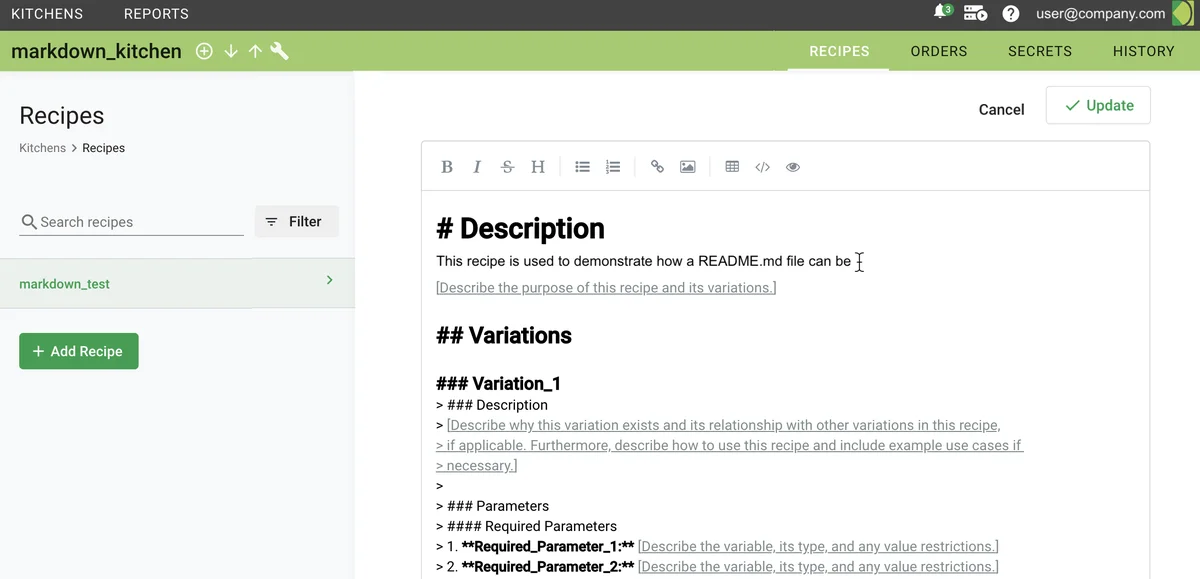Click the strikethrough toolbar icon
Image resolution: width=1200 pixels, height=579 pixels.
tap(507, 167)
